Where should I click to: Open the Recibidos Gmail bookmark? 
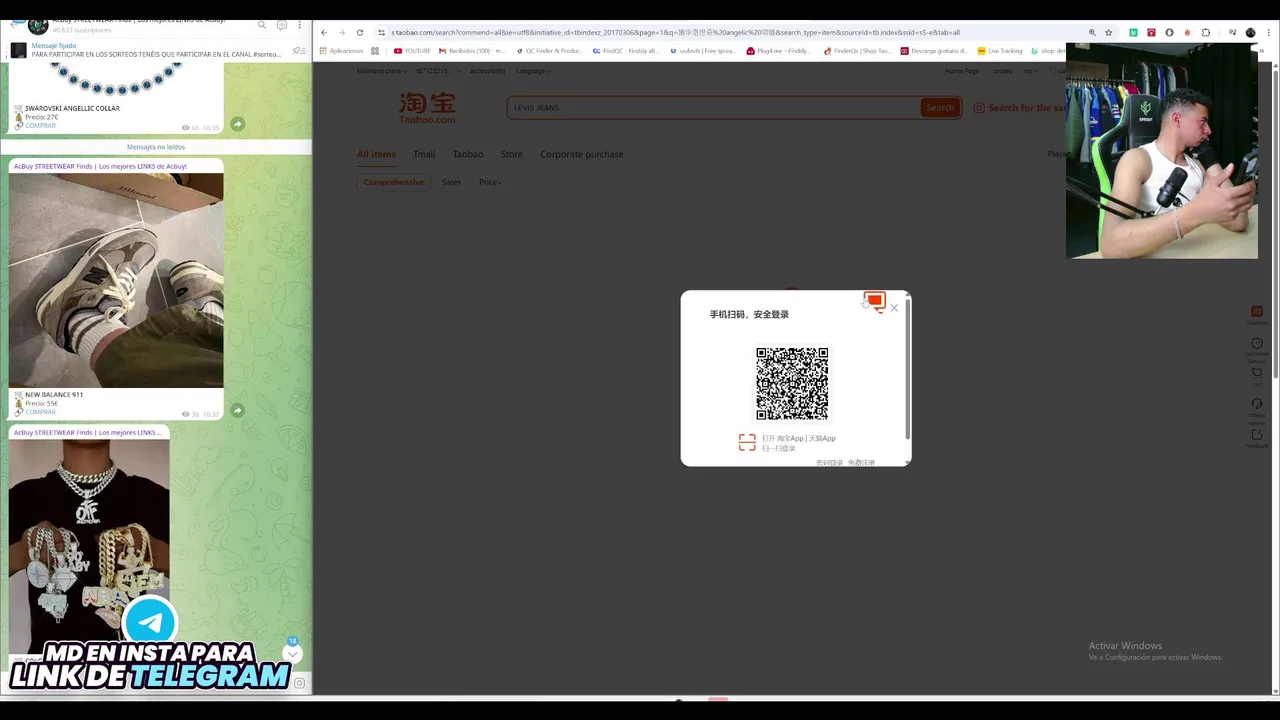[472, 50]
